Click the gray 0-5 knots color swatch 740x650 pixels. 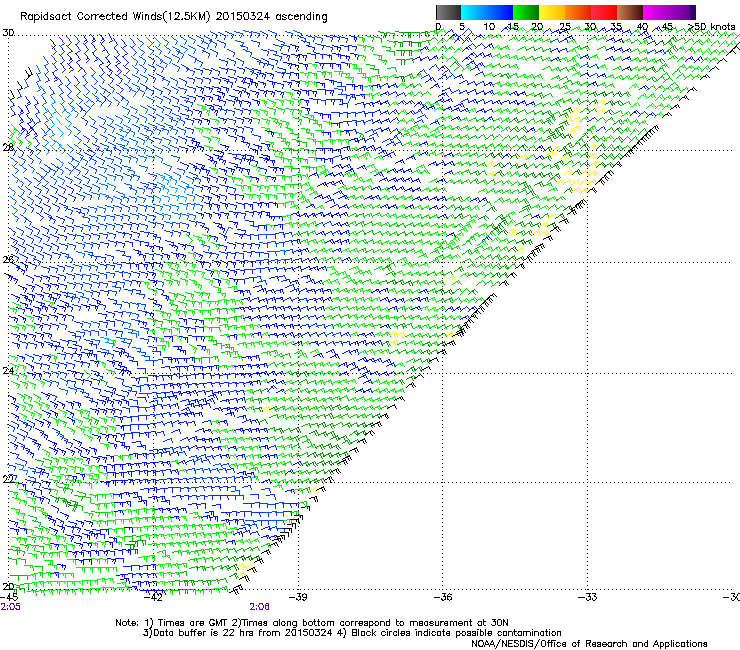click(448, 12)
